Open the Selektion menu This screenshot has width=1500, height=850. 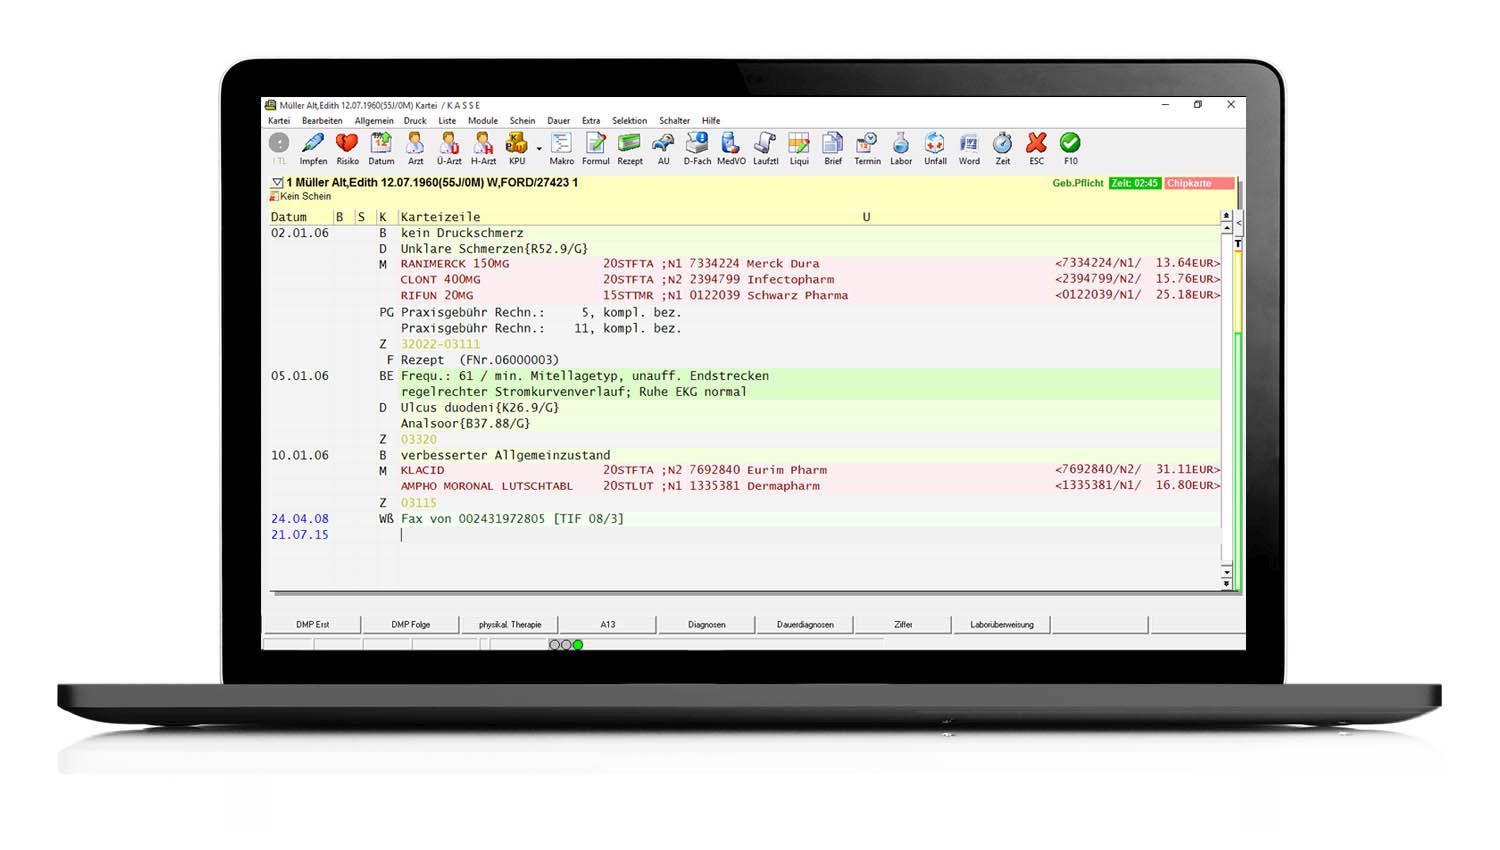(629, 121)
